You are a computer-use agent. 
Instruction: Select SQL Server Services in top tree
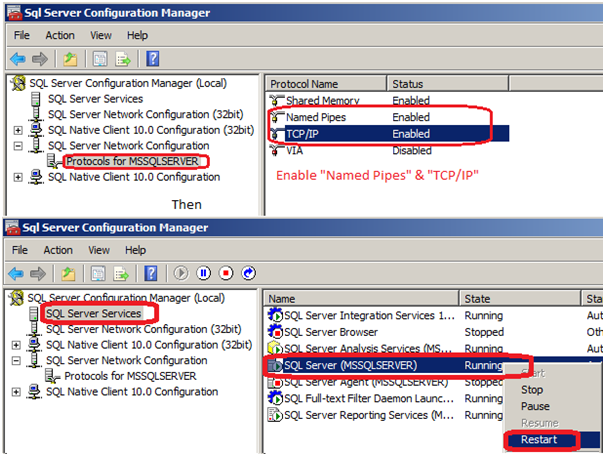point(95,99)
